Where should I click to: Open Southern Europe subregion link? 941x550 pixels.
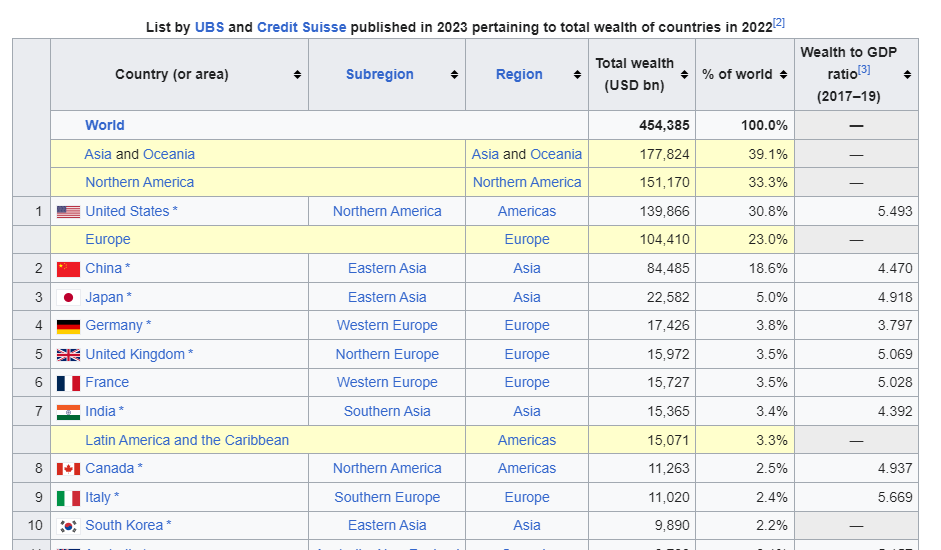[387, 497]
